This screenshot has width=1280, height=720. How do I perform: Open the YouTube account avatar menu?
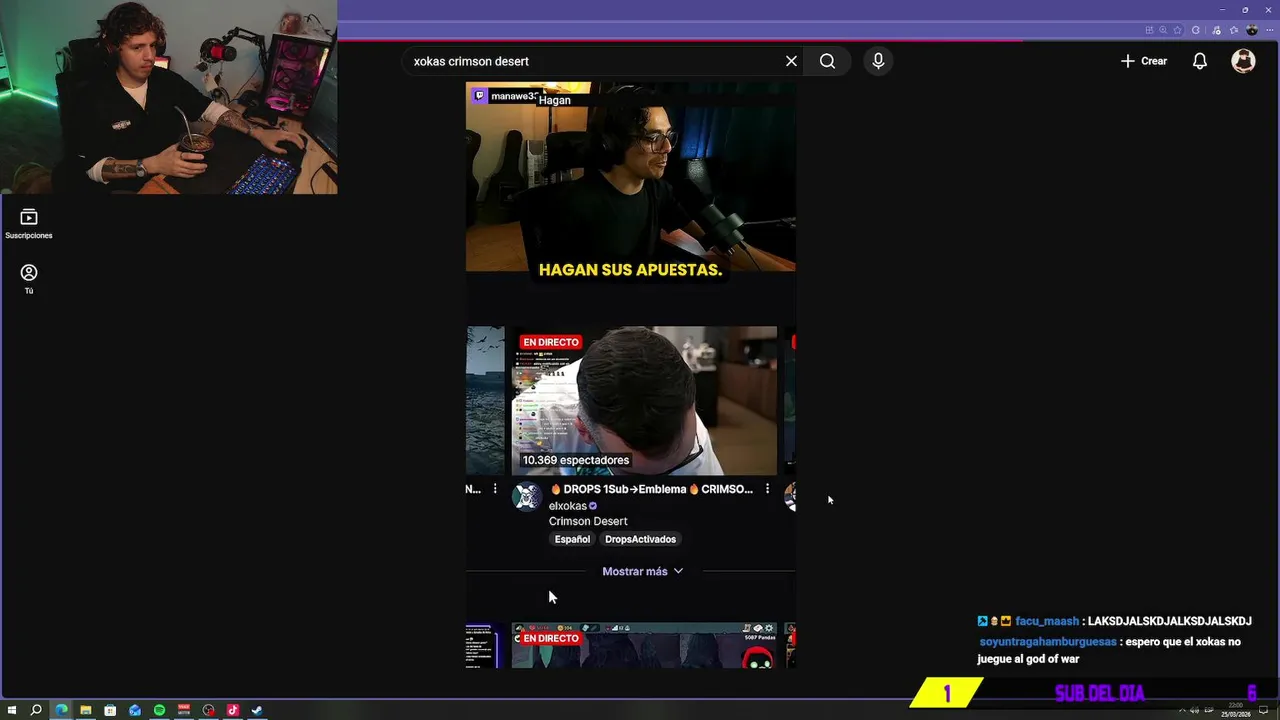click(x=1243, y=61)
